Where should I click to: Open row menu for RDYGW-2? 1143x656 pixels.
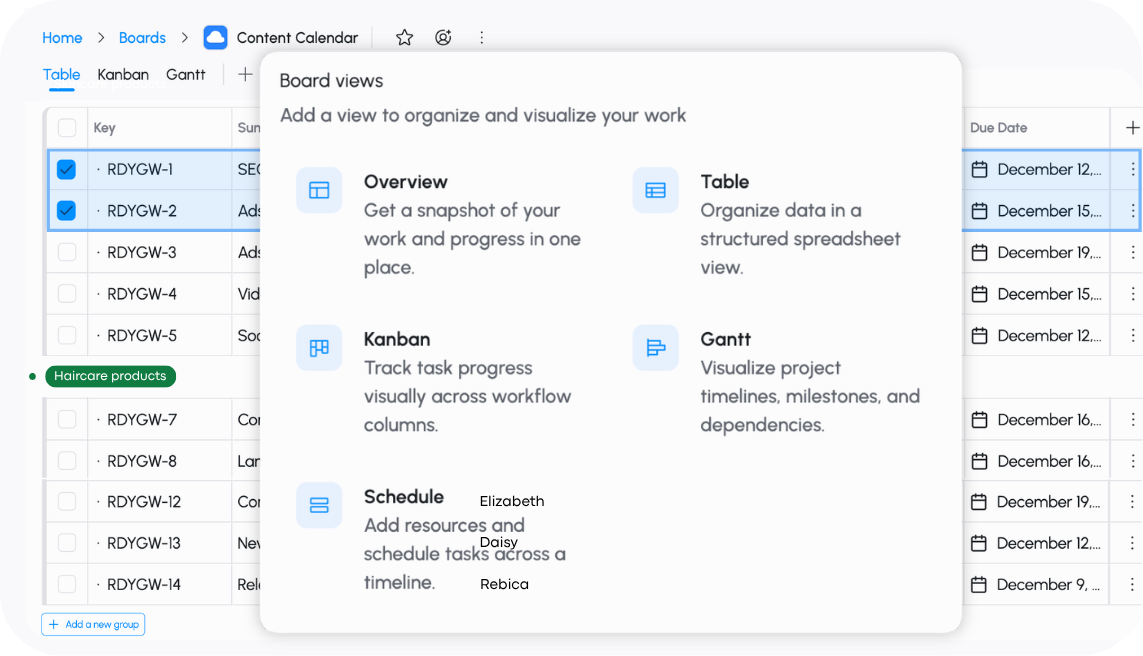coord(1132,211)
